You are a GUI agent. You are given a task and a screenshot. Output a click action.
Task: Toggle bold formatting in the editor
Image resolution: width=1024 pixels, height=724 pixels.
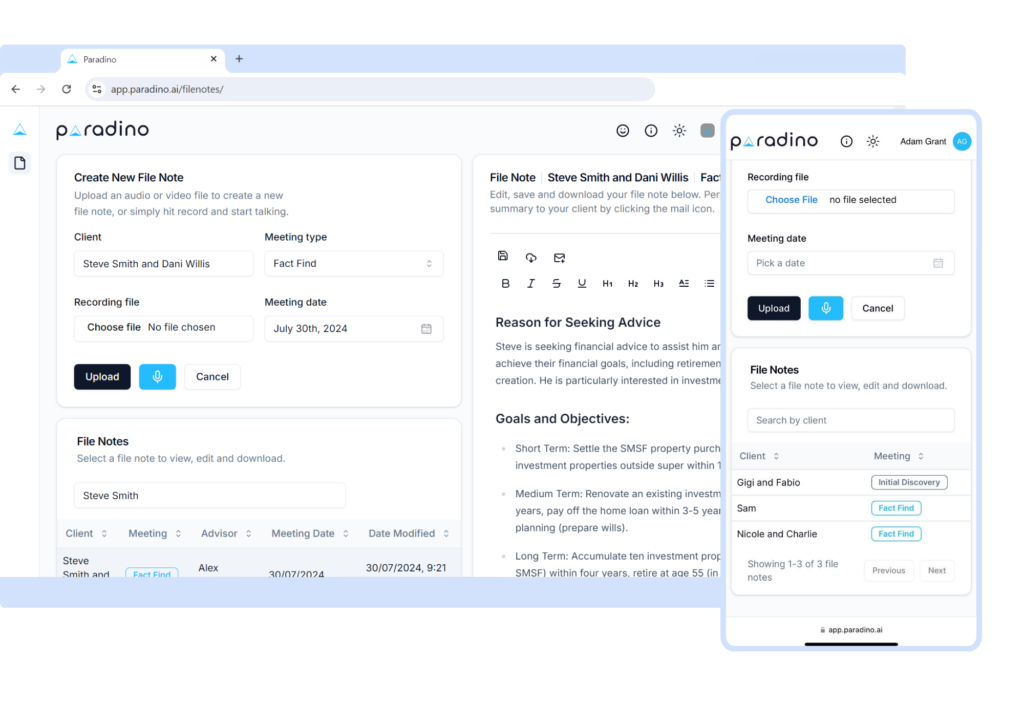[x=505, y=284]
